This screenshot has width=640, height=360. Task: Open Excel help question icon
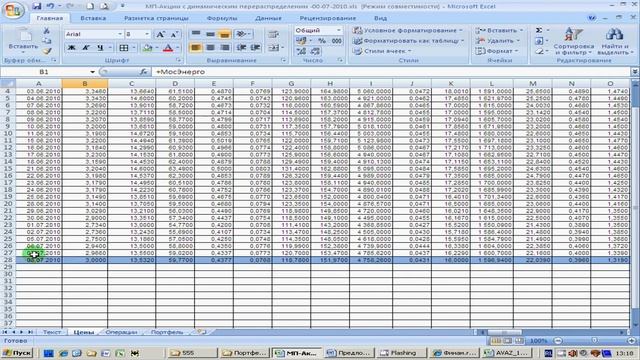click(x=591, y=18)
